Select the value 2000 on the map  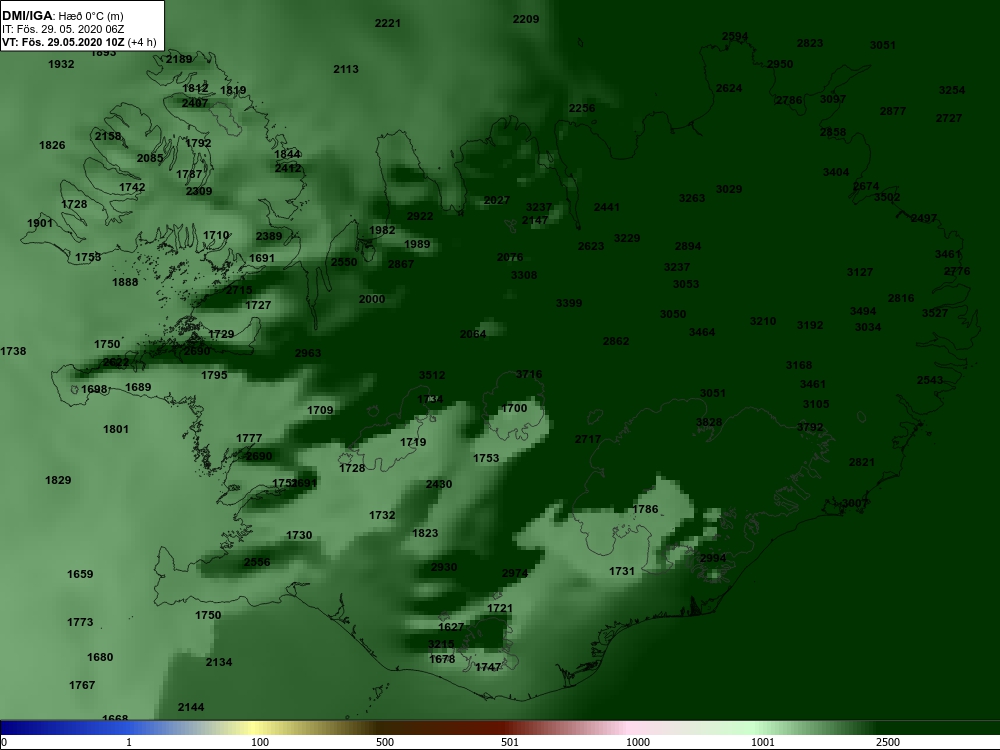tap(372, 299)
